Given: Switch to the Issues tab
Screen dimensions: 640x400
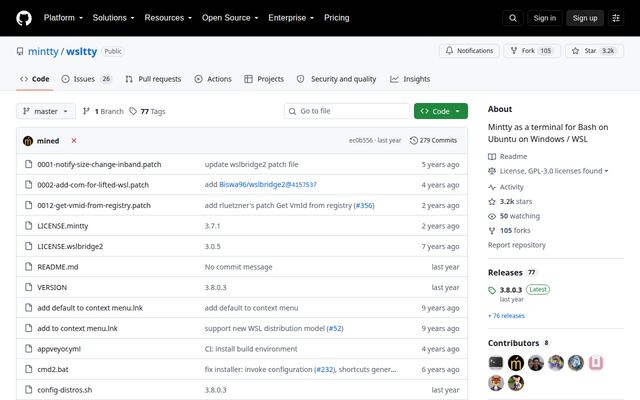Looking at the screenshot, I should [x=86, y=79].
